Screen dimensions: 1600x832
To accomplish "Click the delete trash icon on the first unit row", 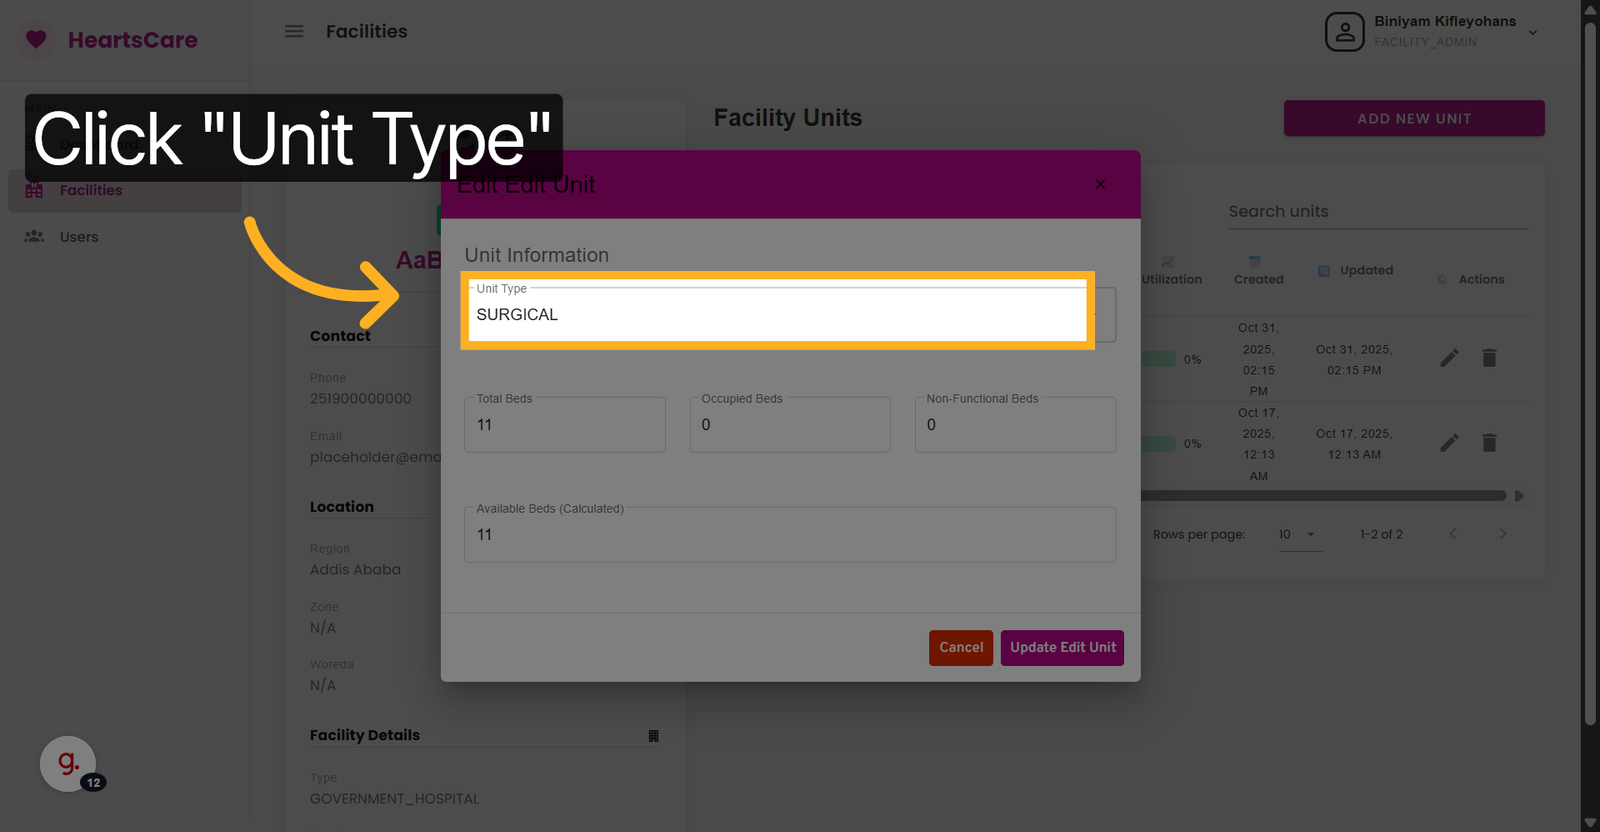I will [x=1489, y=357].
